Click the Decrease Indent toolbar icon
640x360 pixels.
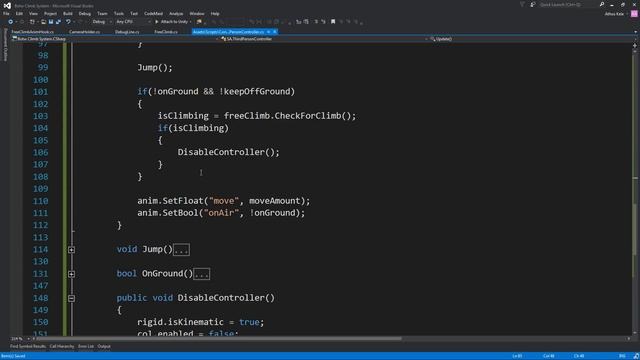coord(298,22)
